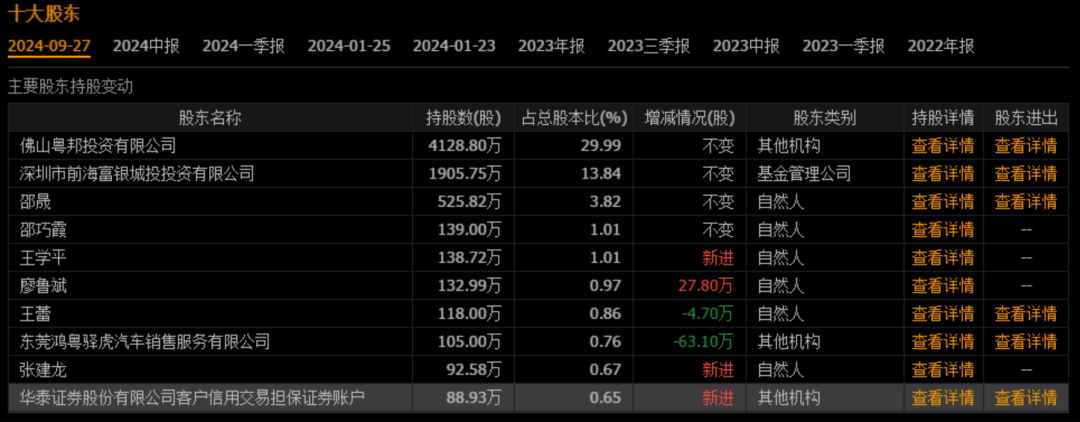Open the 2023一季报 tab
Viewport: 1080px width, 422px height.
(843, 46)
